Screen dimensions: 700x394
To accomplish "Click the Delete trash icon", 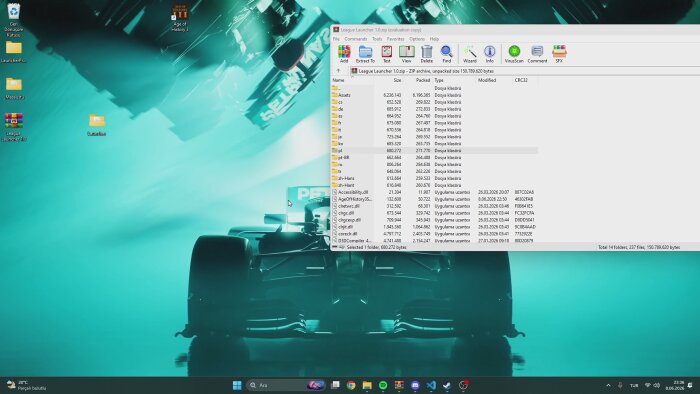I will pos(427,54).
